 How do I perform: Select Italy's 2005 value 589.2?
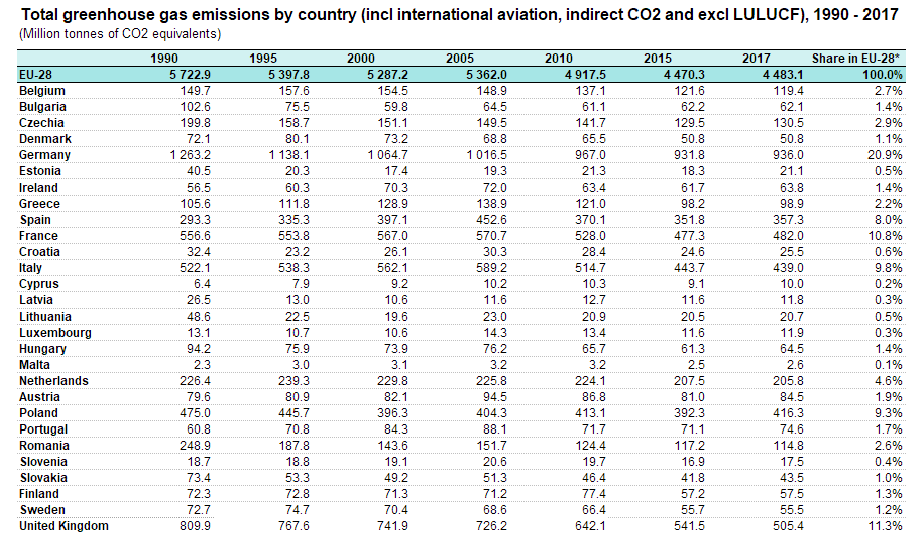[489, 268]
